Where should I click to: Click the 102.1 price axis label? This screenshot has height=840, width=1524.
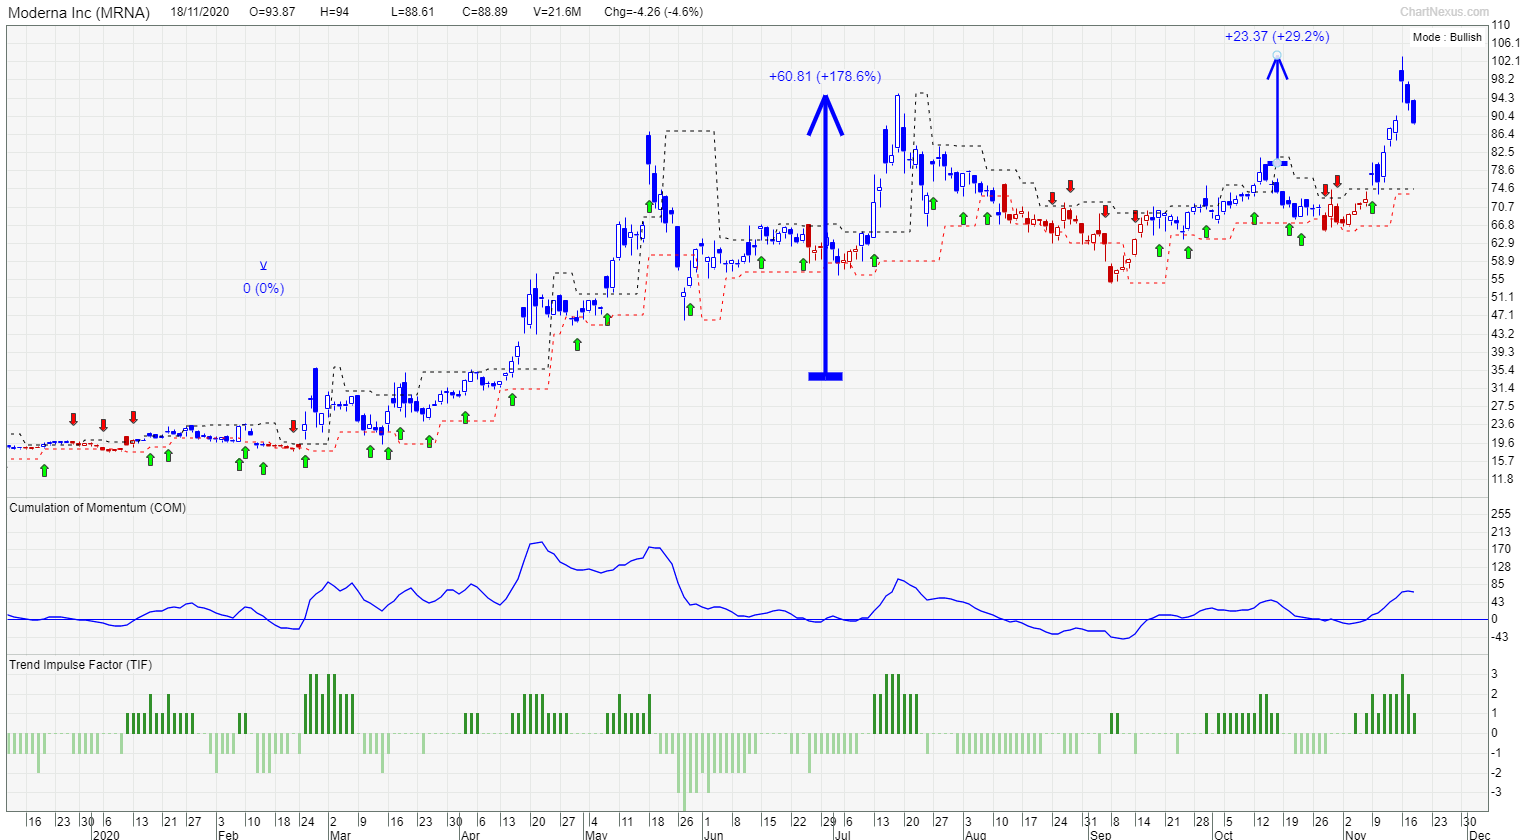coord(1505,60)
